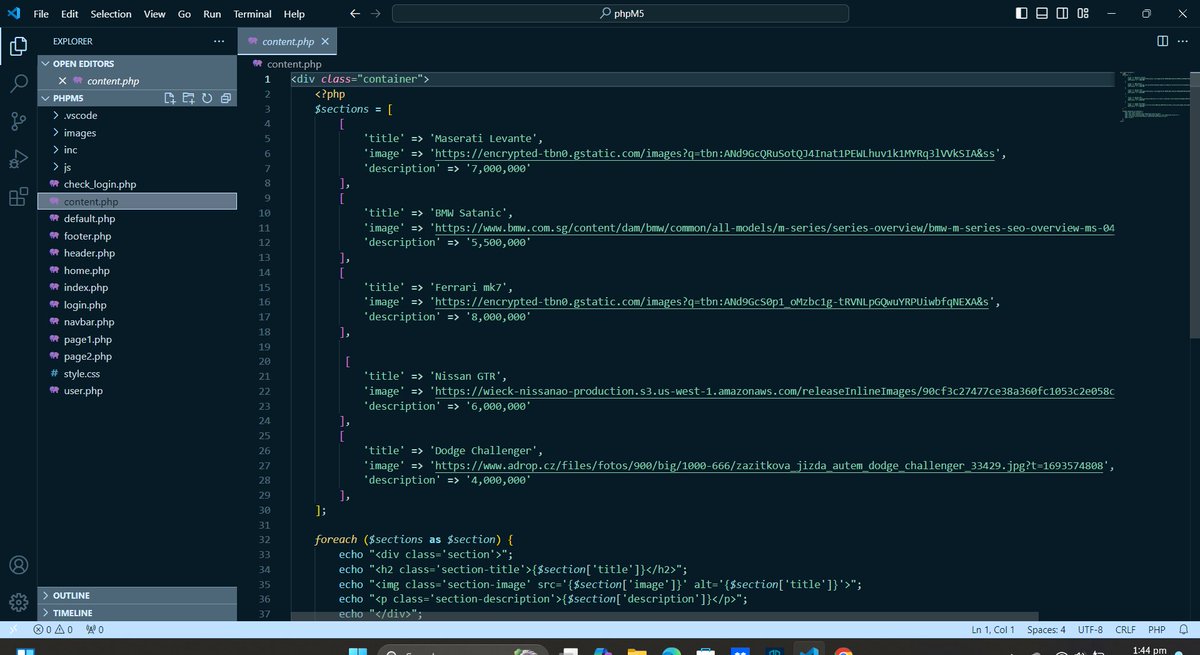The height and width of the screenshot is (655, 1200).
Task: Open the Selection menu
Action: pos(111,14)
